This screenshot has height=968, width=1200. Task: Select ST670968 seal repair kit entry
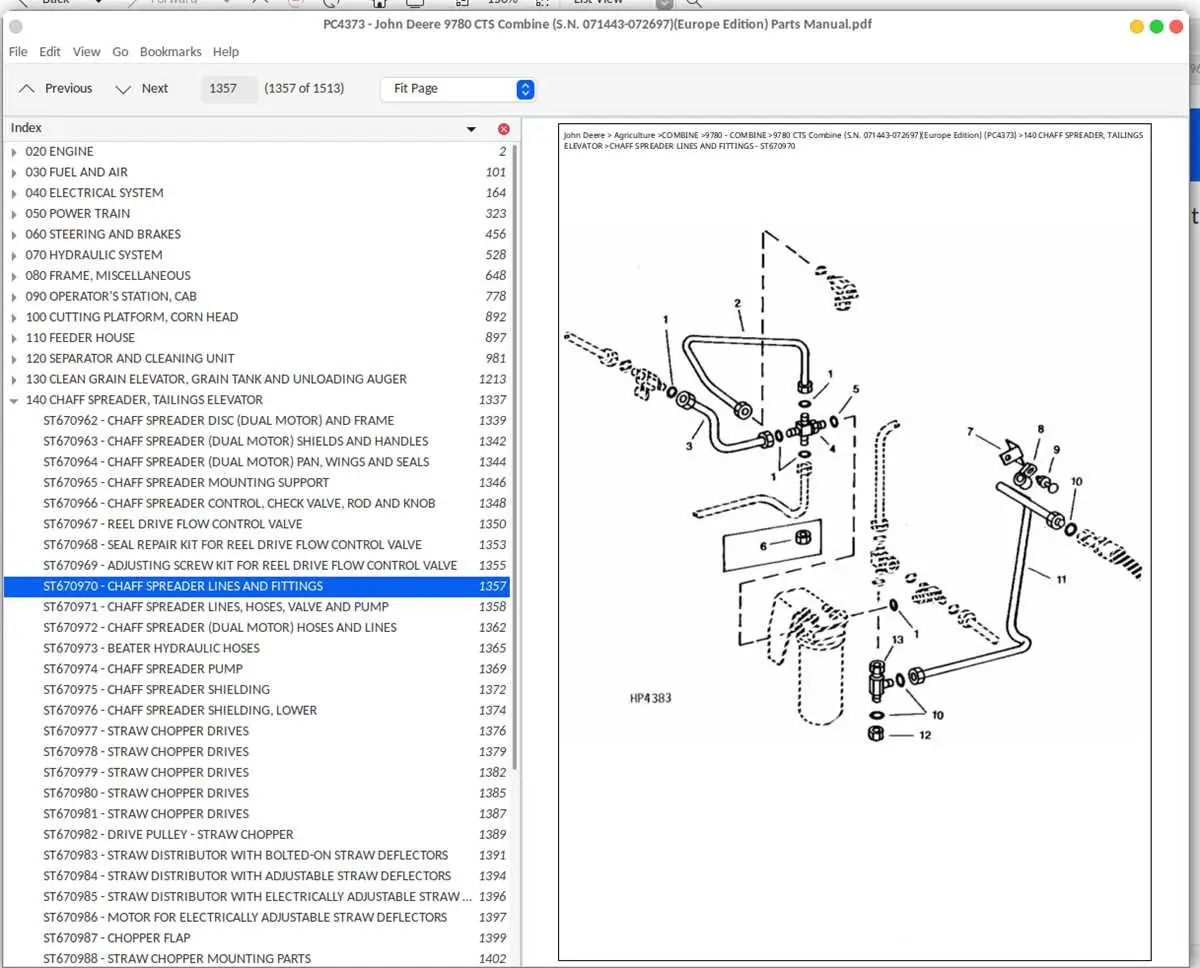coord(257,545)
